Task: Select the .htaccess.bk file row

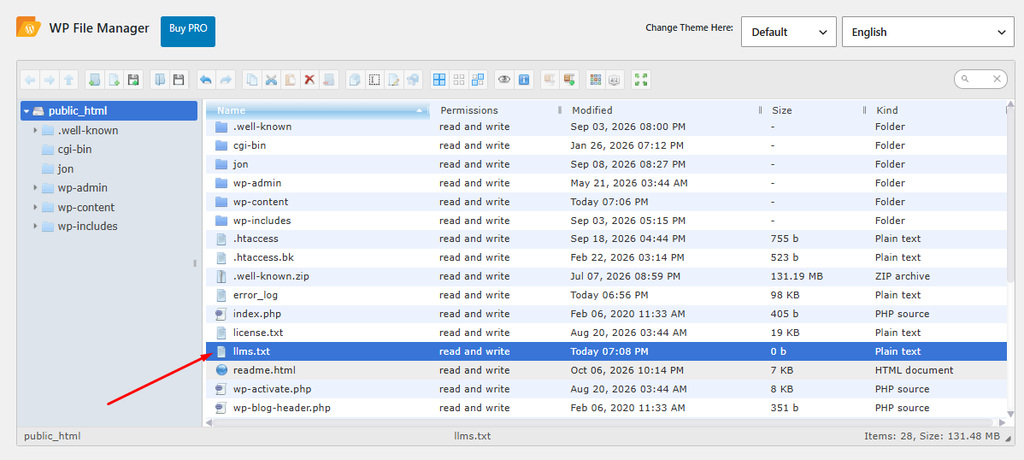Action: pyautogui.click(x=606, y=257)
